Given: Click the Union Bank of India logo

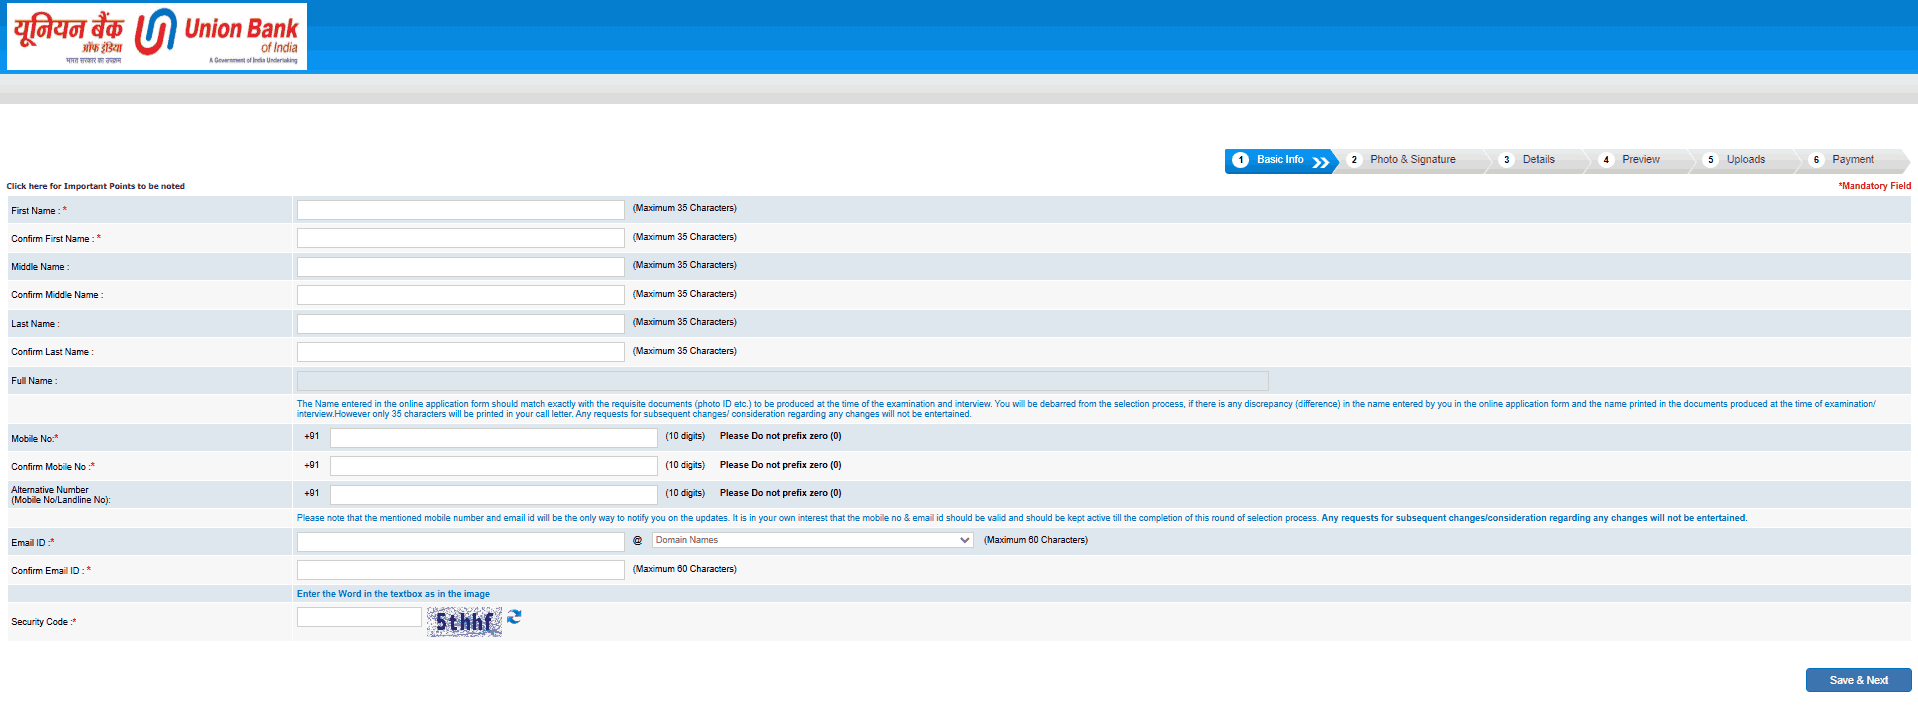Looking at the screenshot, I should coord(157,36).
